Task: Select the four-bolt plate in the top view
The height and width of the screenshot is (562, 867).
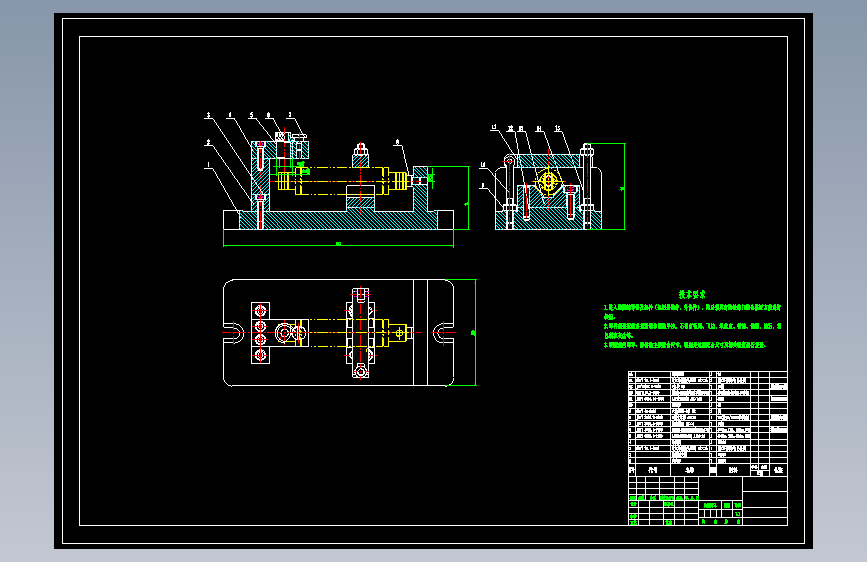Action: click(x=260, y=333)
